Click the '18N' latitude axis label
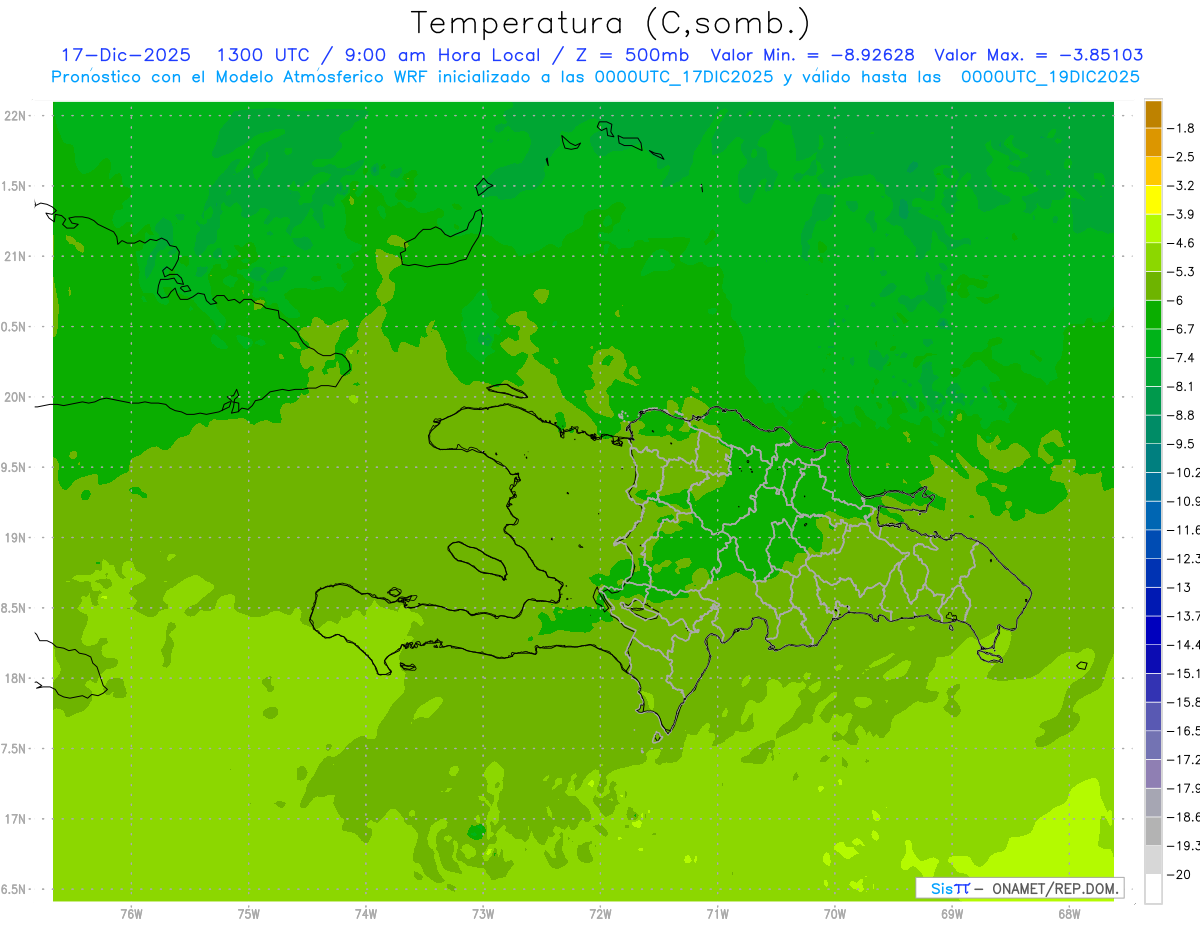Image resolution: width=1200 pixels, height=927 pixels. pos(17,679)
